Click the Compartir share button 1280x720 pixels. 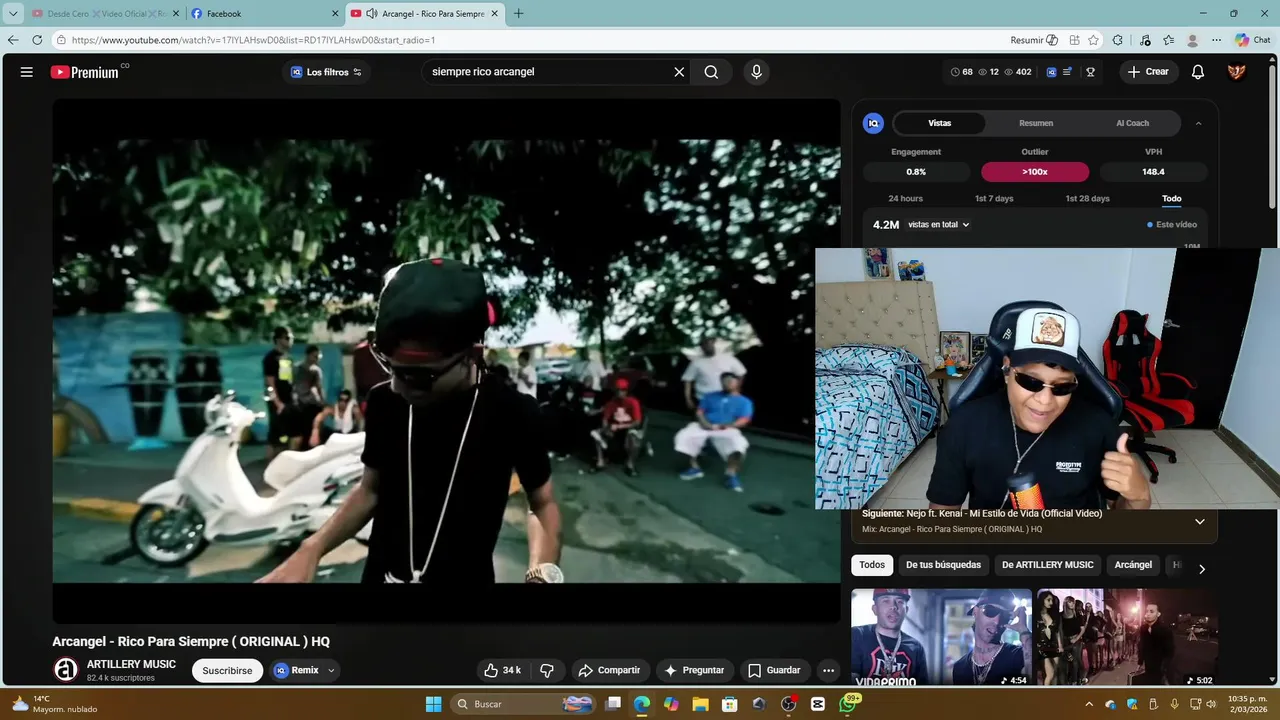click(x=609, y=670)
